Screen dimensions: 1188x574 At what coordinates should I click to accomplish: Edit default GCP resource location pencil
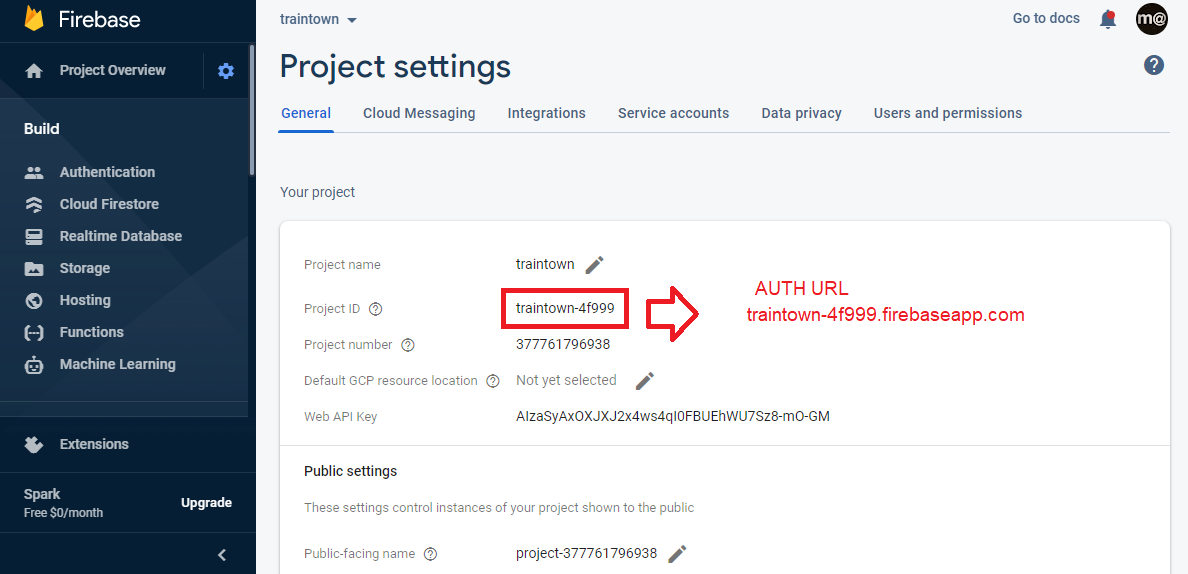click(x=645, y=381)
